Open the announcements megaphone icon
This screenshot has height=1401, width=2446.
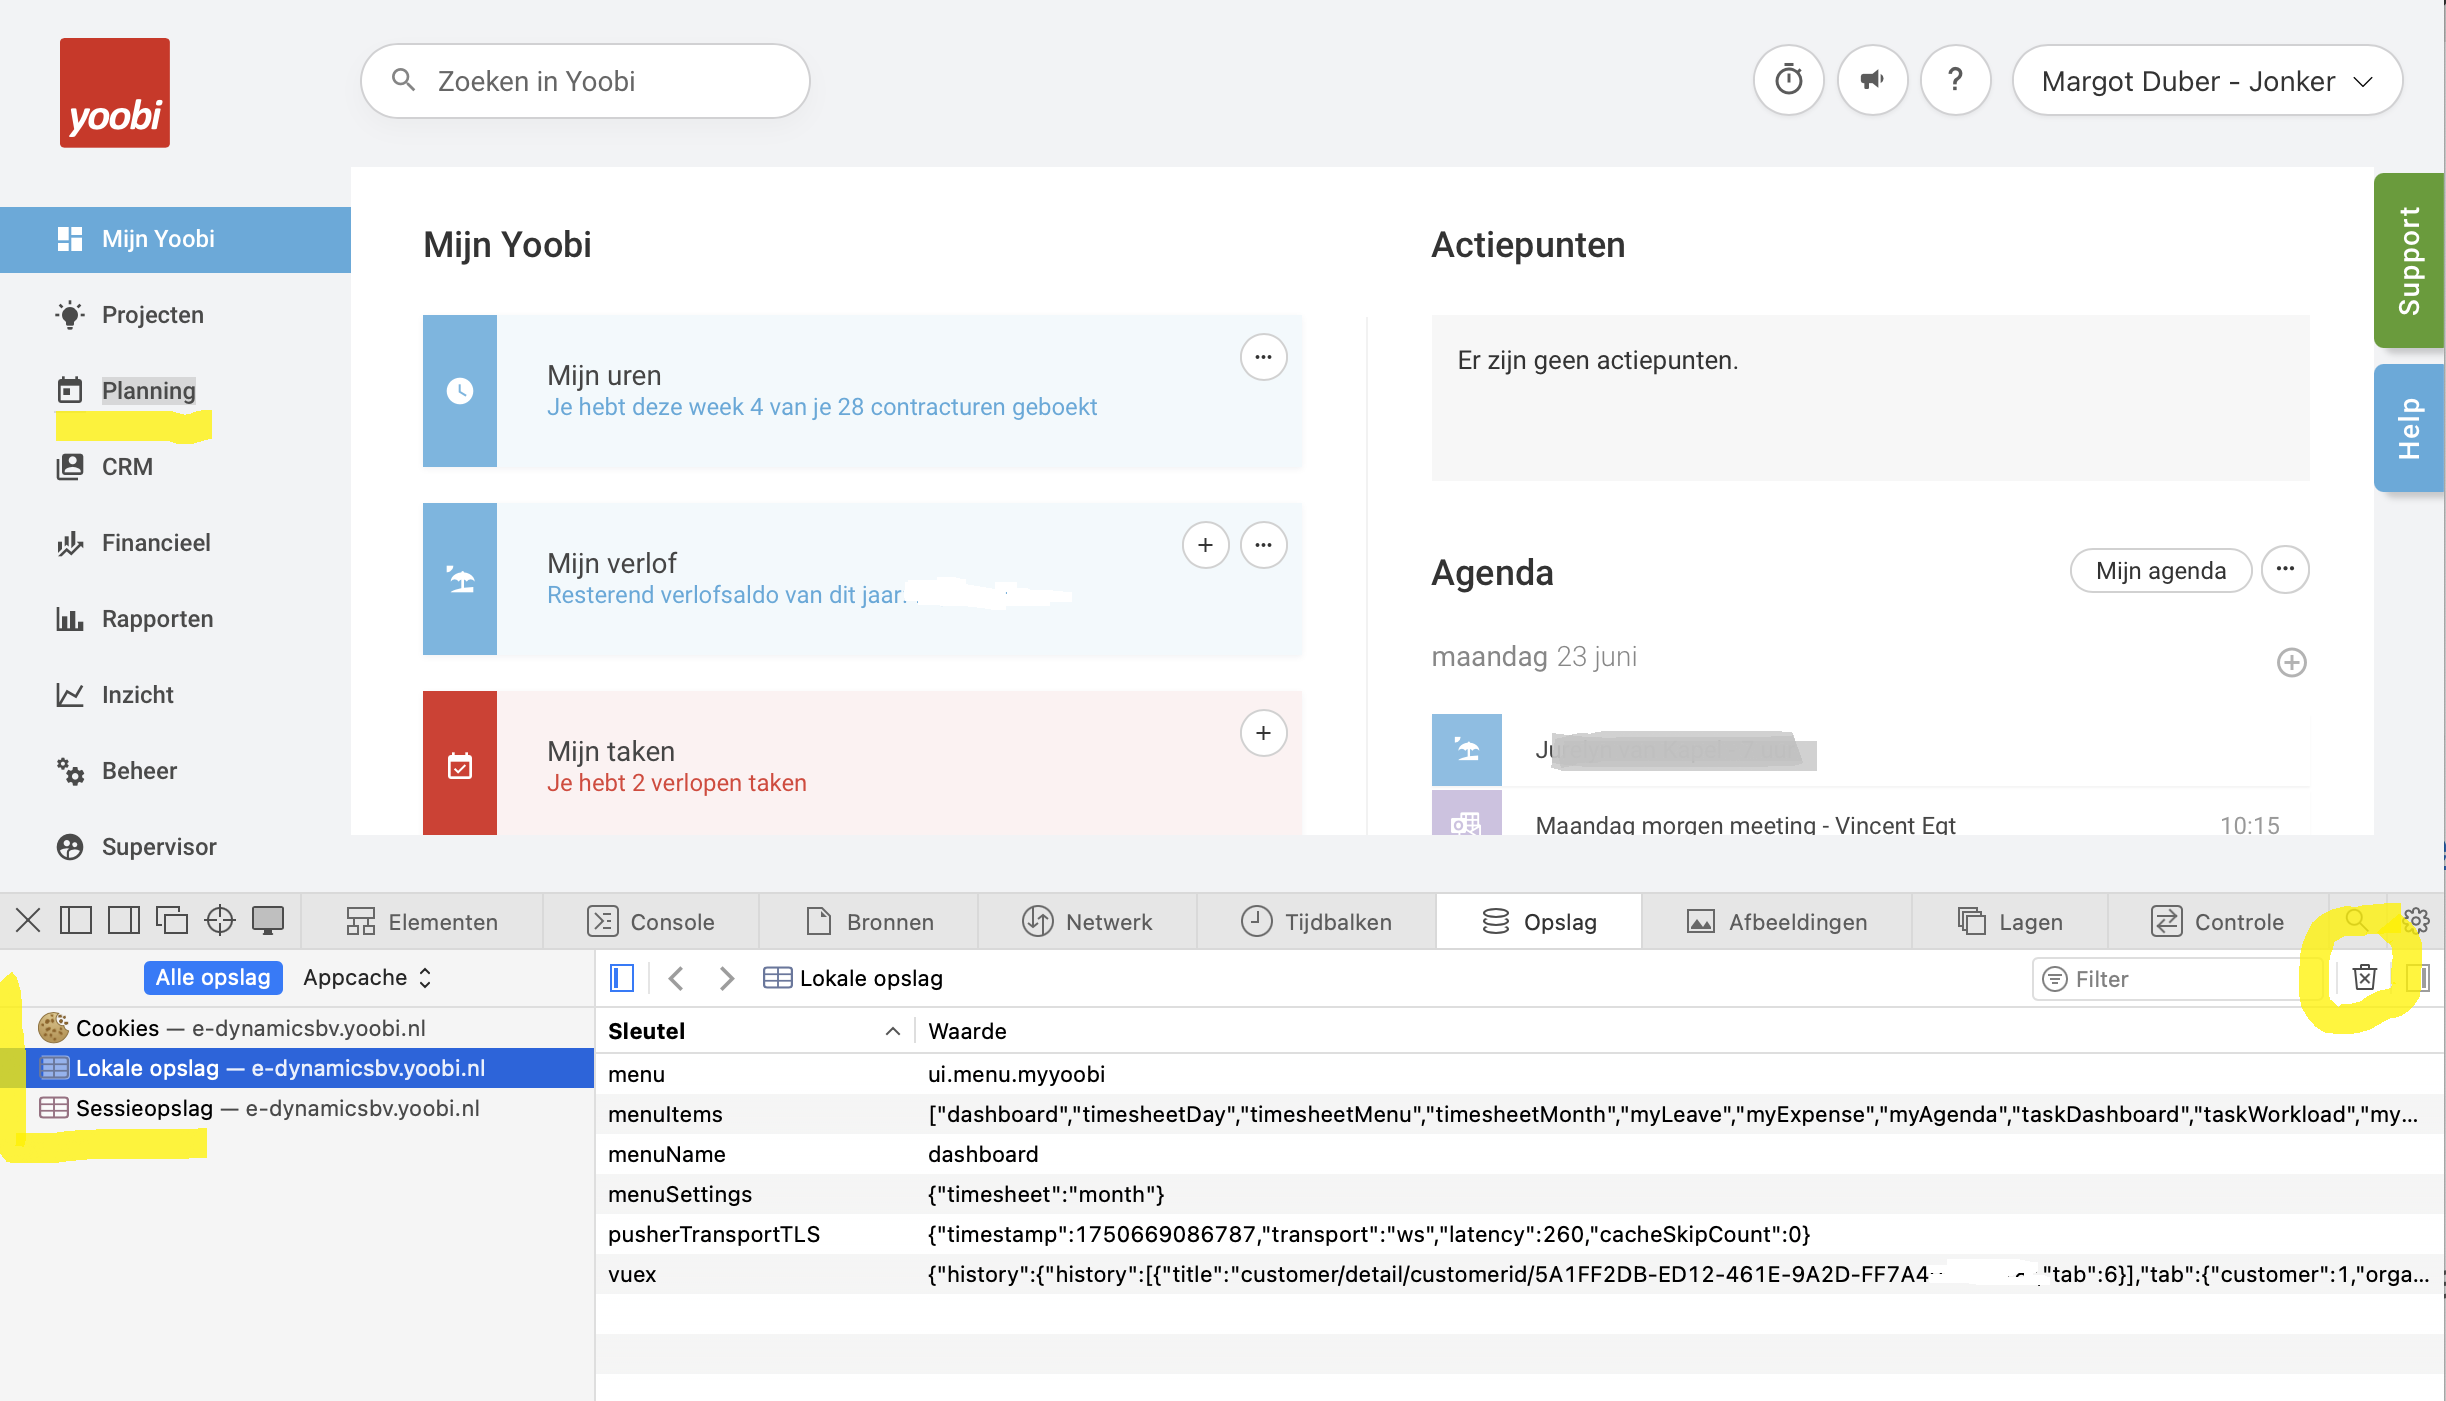click(1872, 80)
